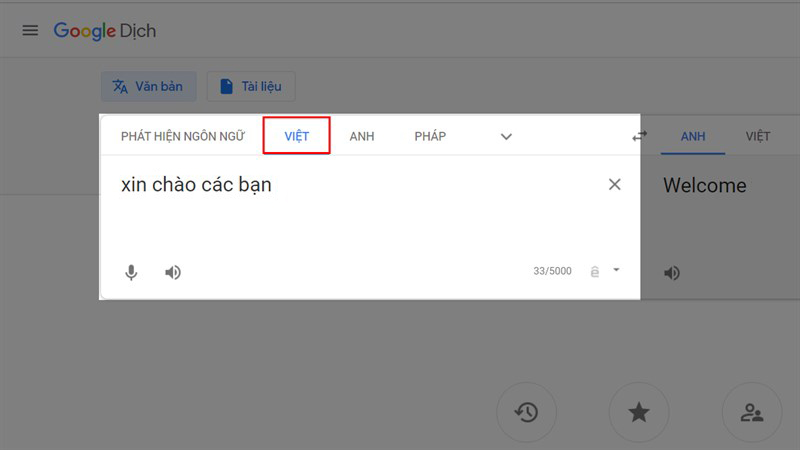Expand the source language list chevron

point(506,136)
